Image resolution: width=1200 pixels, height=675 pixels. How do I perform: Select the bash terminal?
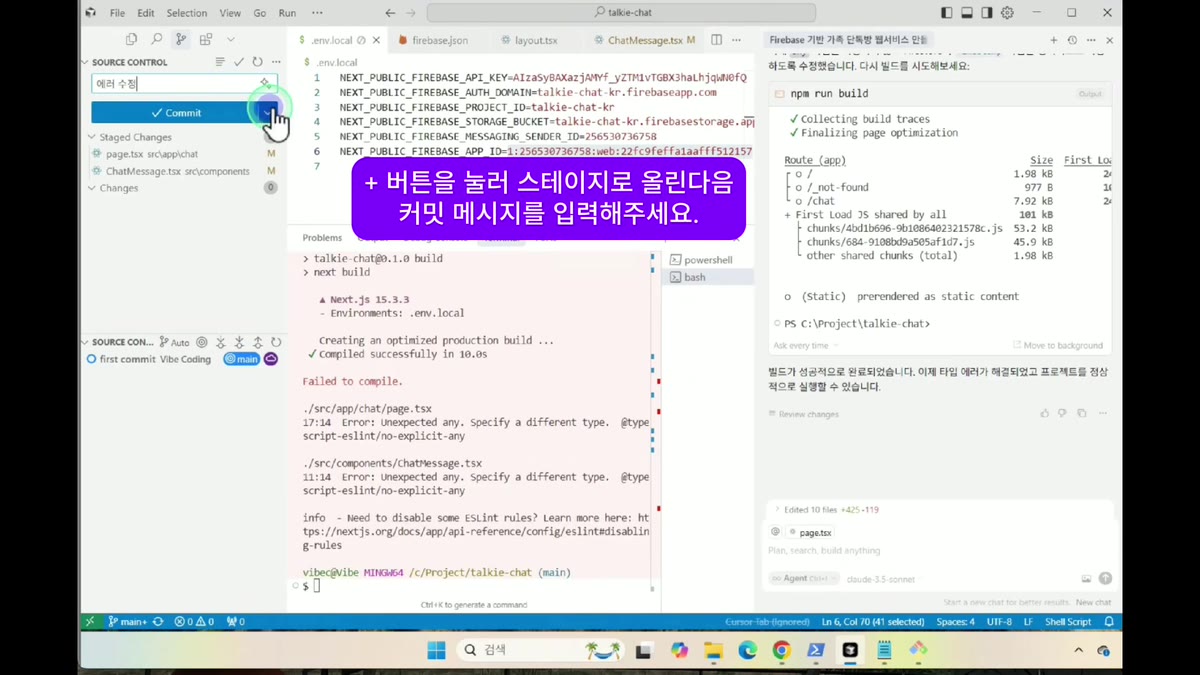[708, 277]
